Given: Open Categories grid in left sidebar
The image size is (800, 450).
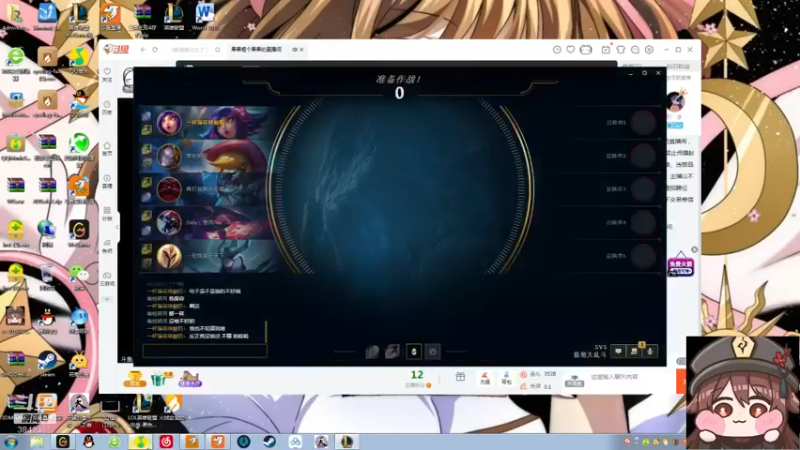Looking at the screenshot, I should [107, 214].
